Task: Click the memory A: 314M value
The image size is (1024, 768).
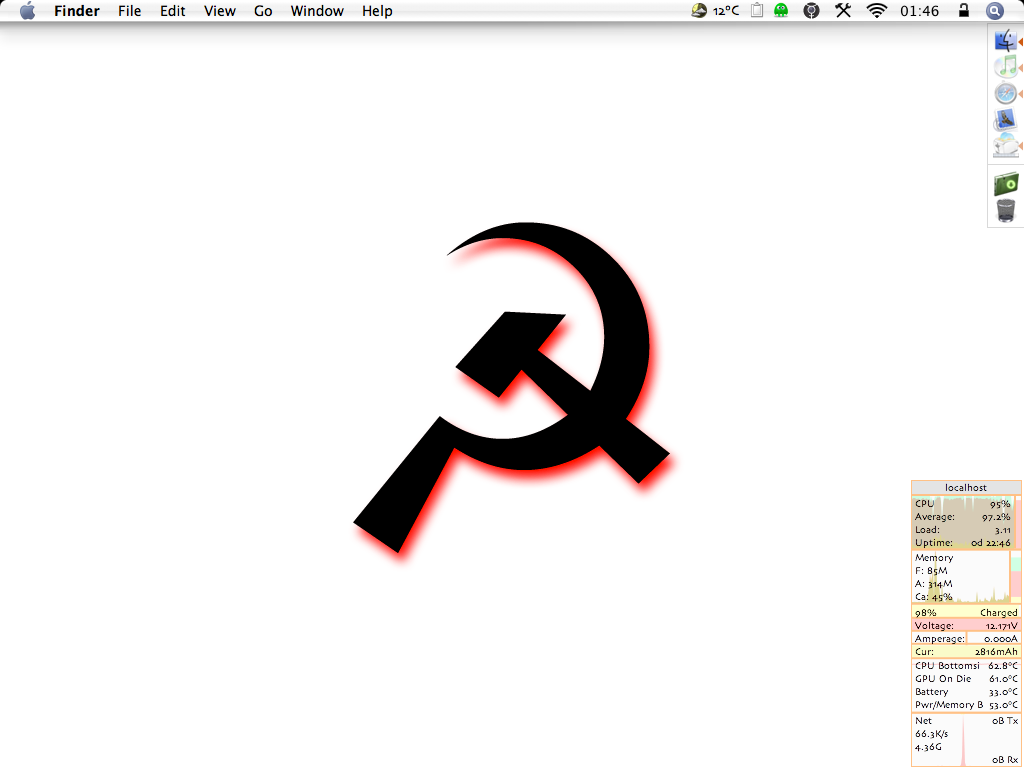Action: tap(934, 584)
